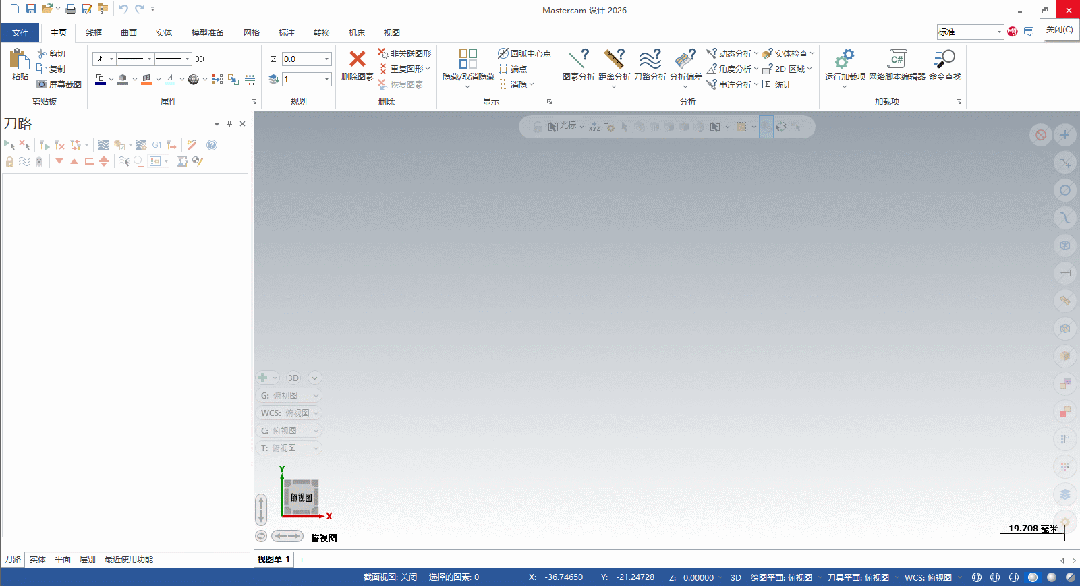Toggle toolpath display icon beside the padlock
Viewport: 1080px width, 586px height.
click(25, 161)
